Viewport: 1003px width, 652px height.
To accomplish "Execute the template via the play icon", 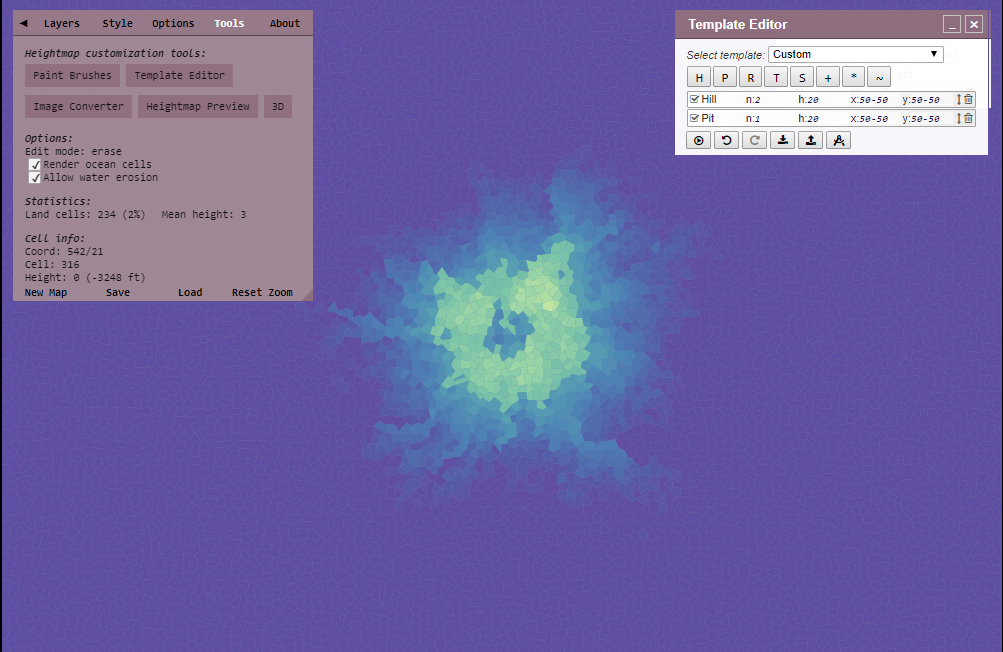I will pos(698,140).
